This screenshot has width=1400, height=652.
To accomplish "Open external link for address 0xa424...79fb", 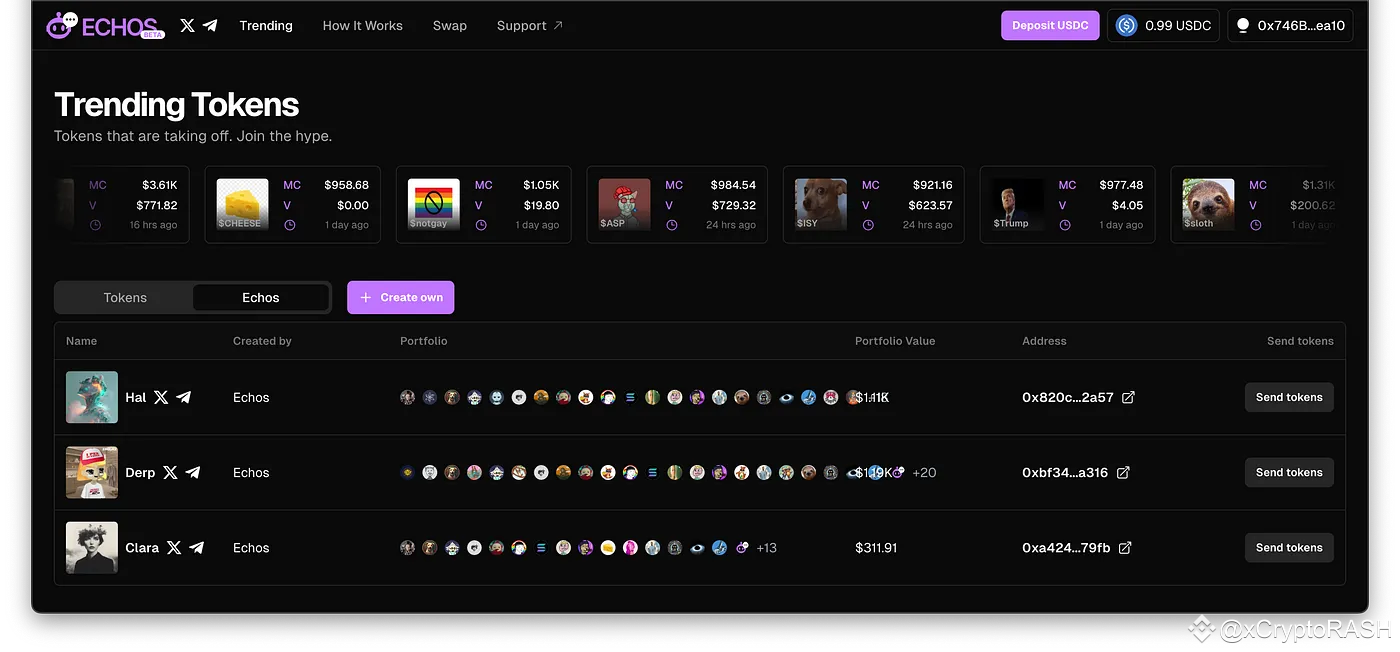I will point(1125,548).
